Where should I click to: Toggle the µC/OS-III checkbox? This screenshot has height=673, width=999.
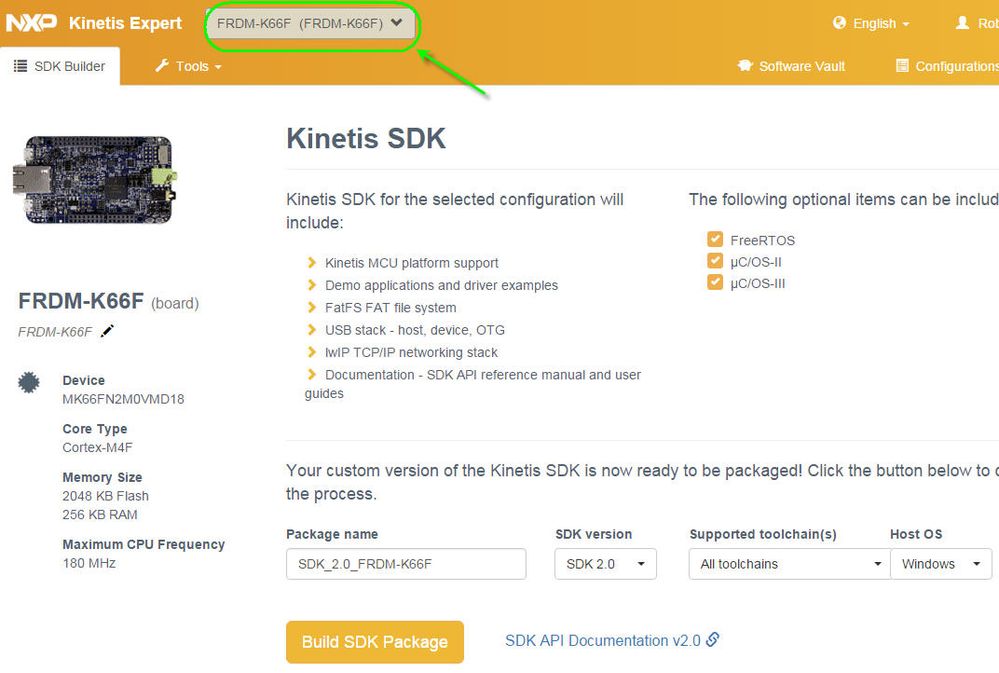(x=715, y=283)
